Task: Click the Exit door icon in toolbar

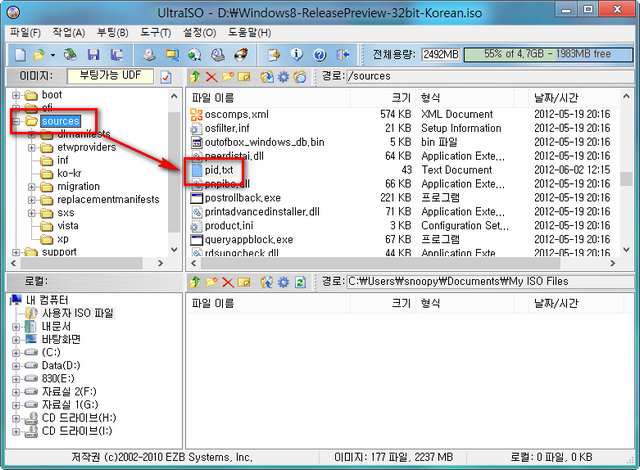Action: 343,55
